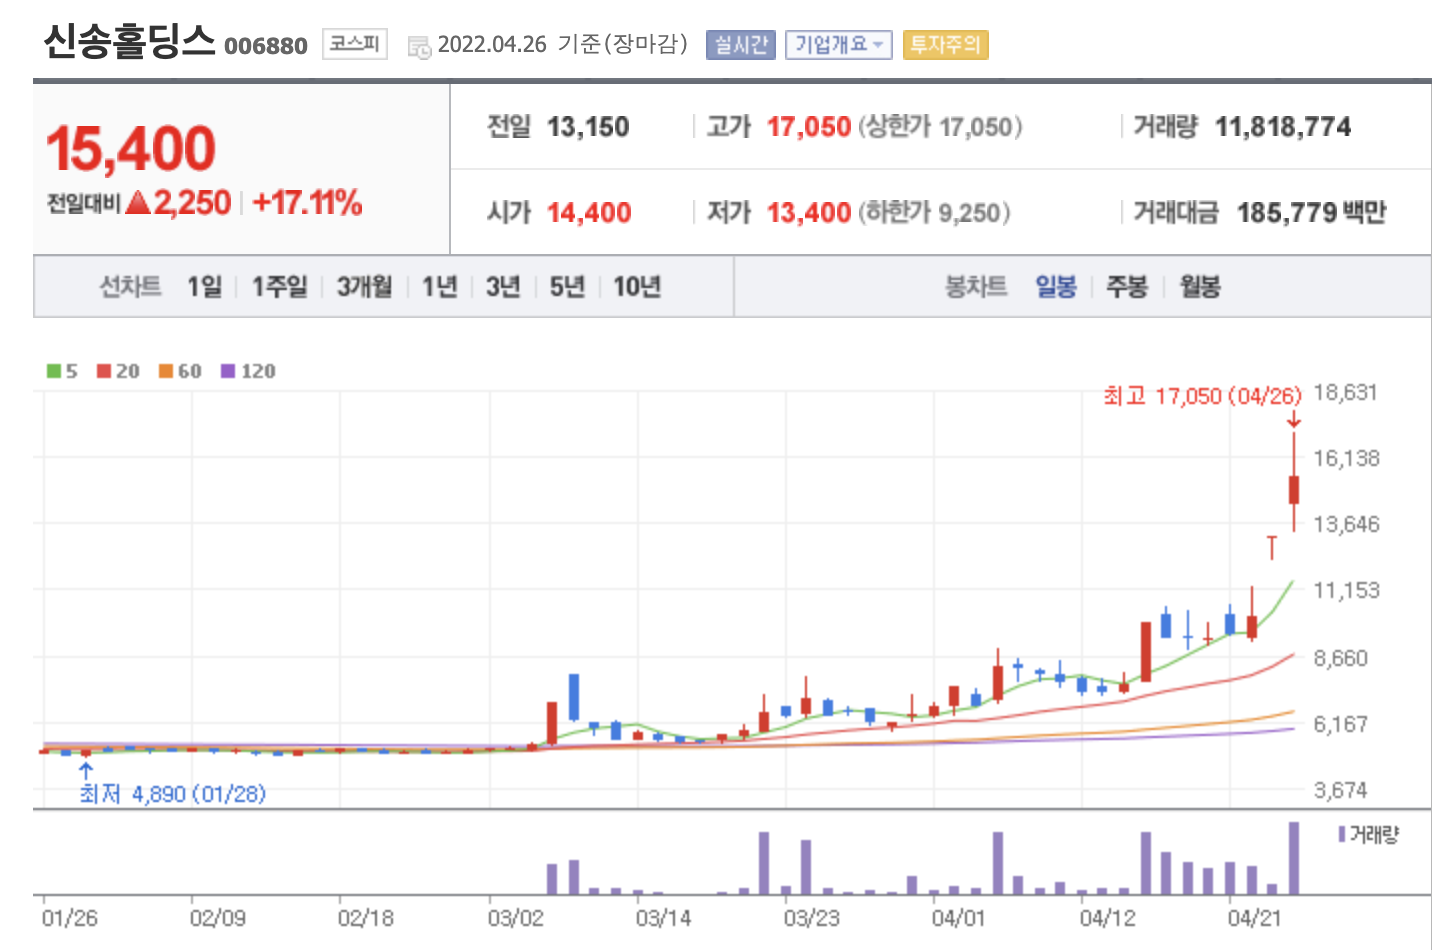This screenshot has width=1432, height=950.
Task: Select the 1주일 line chart tab
Action: [x=279, y=287]
